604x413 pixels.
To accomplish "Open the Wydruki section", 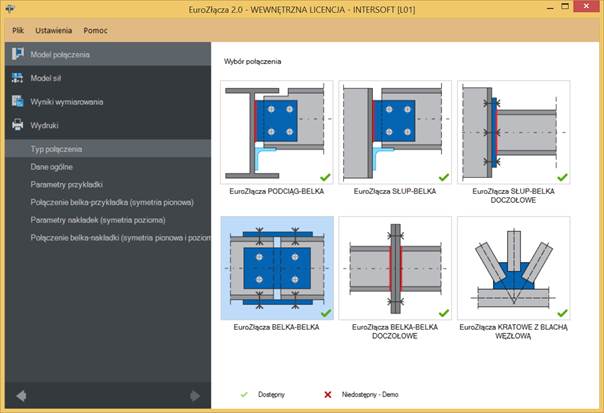I will click(x=108, y=125).
